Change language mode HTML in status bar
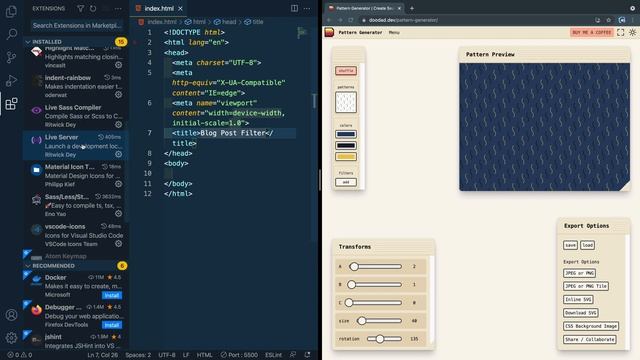Viewport: 640px width, 360px height. (204, 355)
